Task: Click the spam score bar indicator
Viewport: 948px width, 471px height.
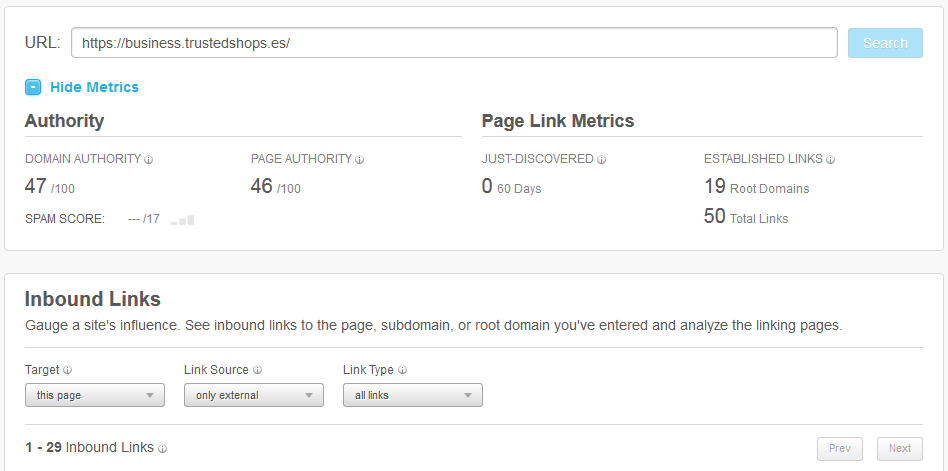Action: coord(183,220)
